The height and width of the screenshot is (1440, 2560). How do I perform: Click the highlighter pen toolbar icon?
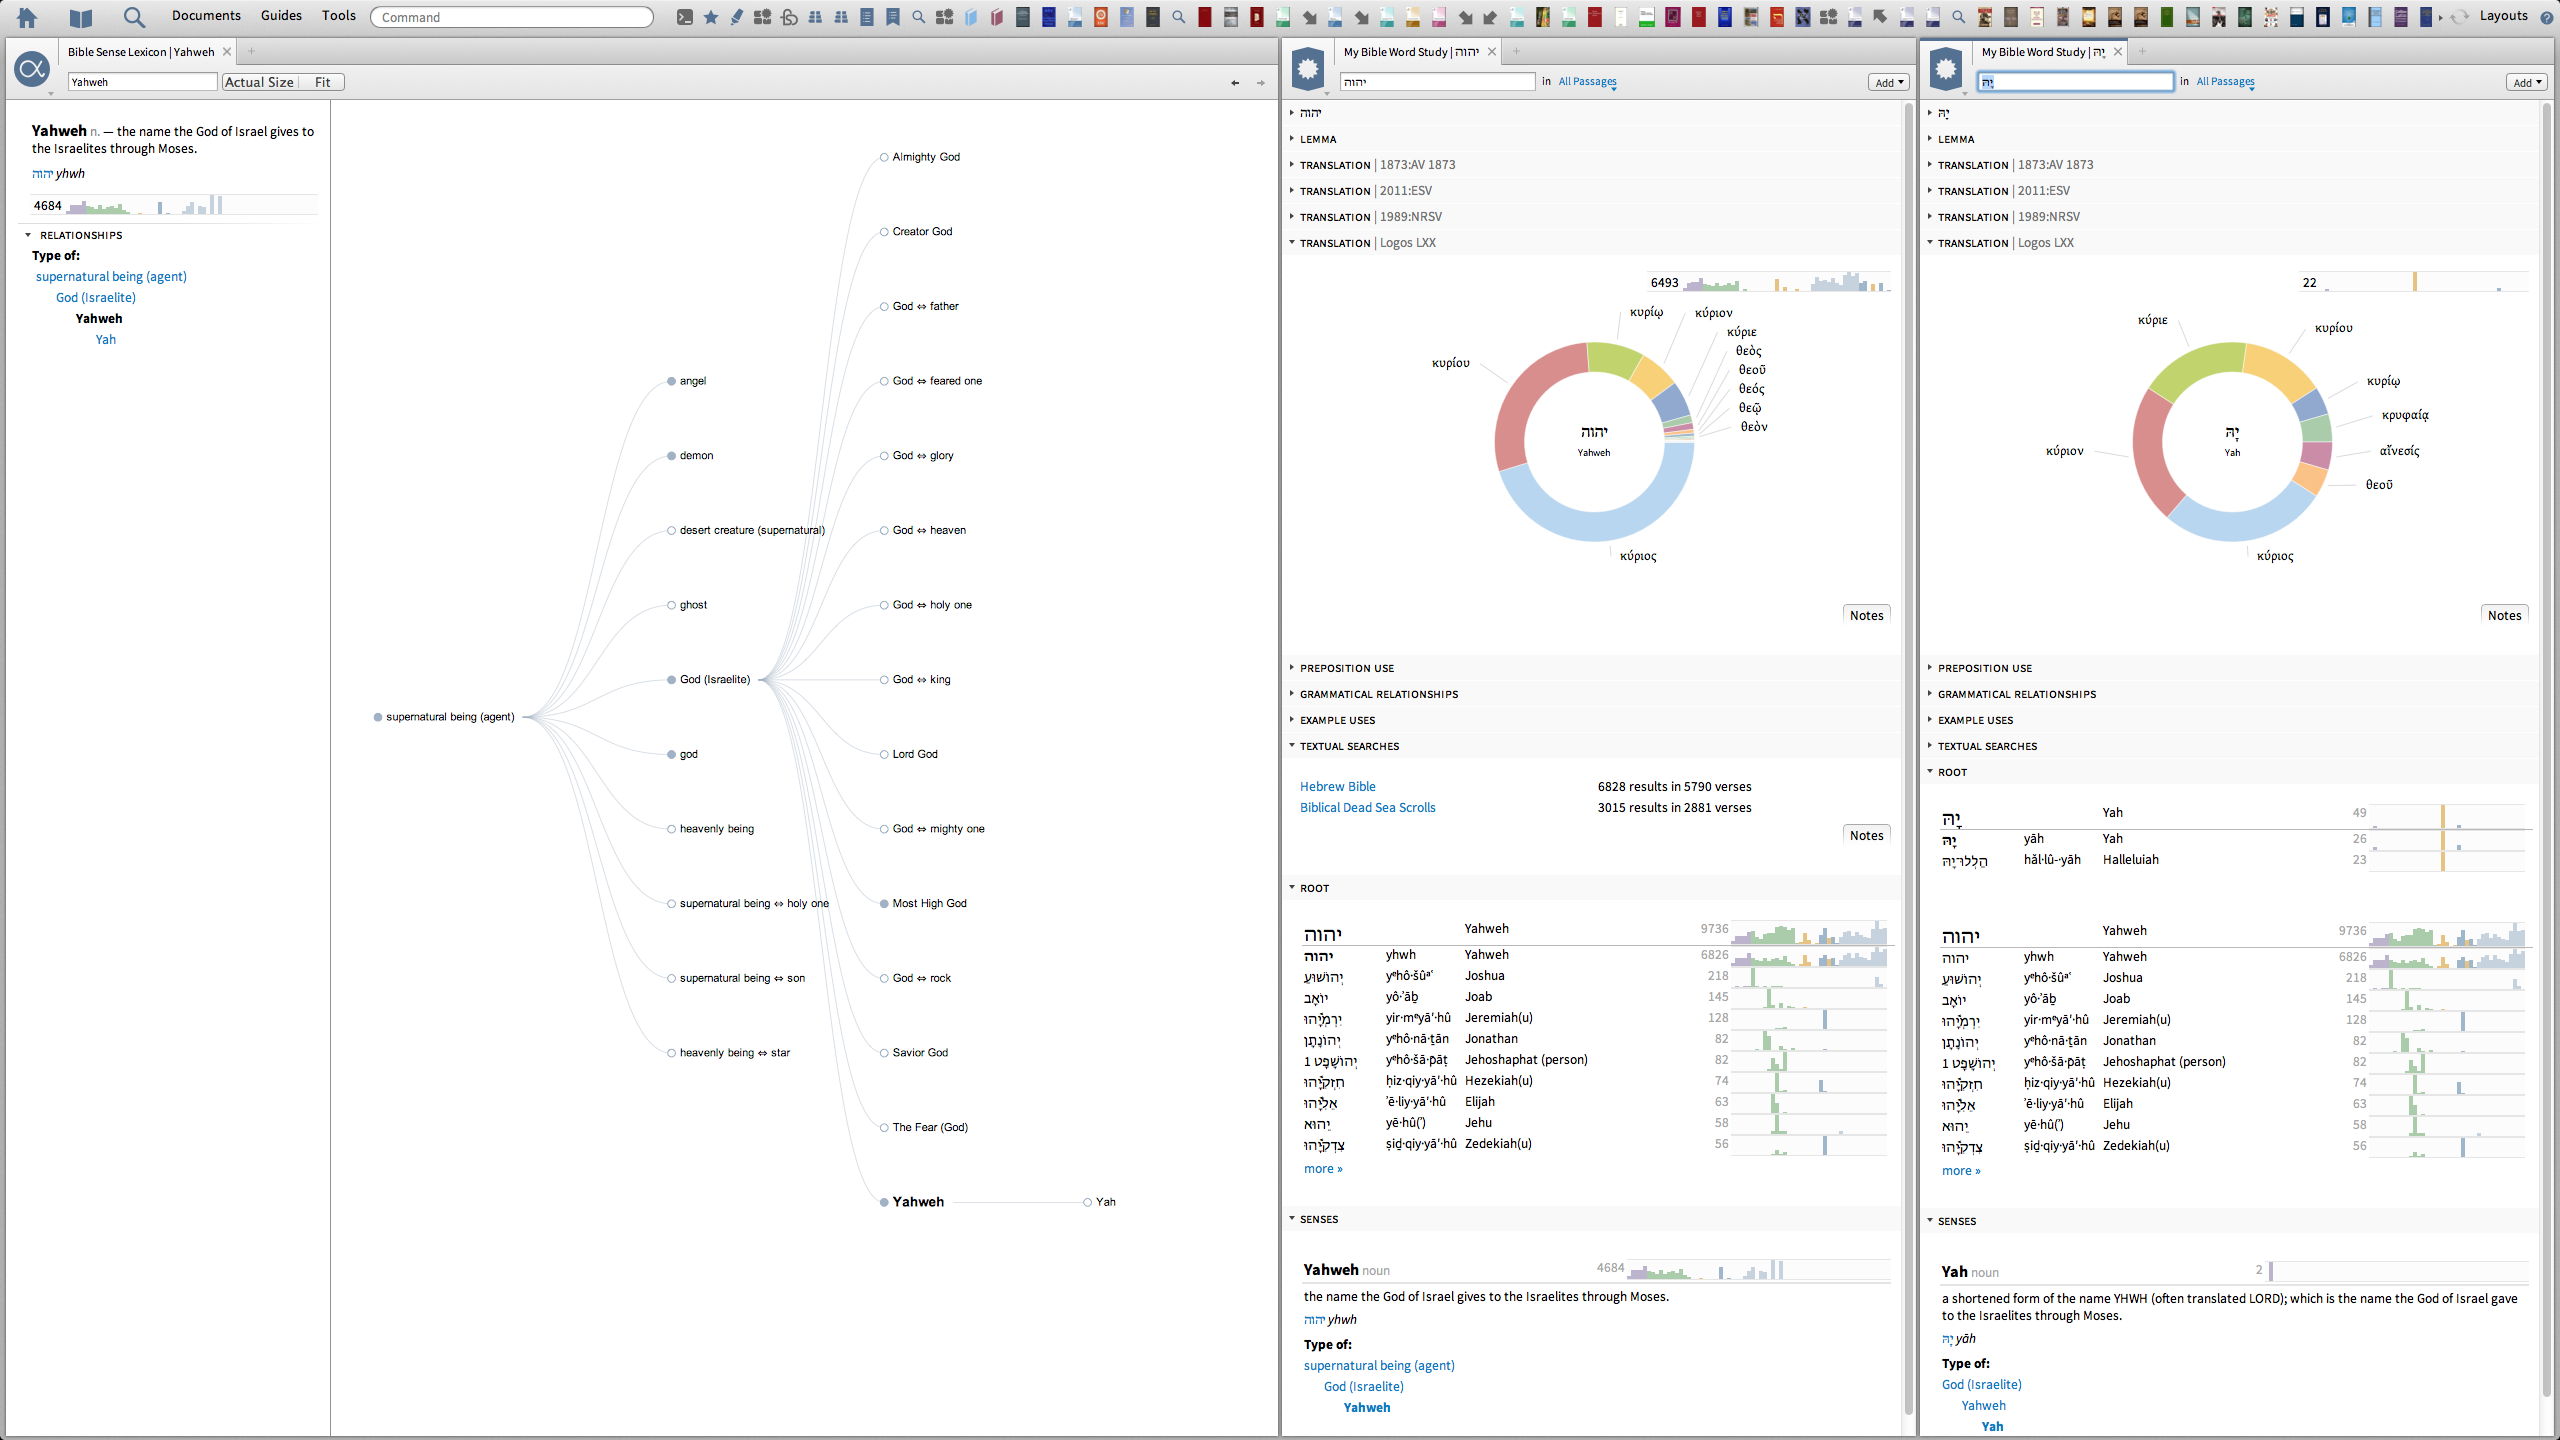[737, 17]
